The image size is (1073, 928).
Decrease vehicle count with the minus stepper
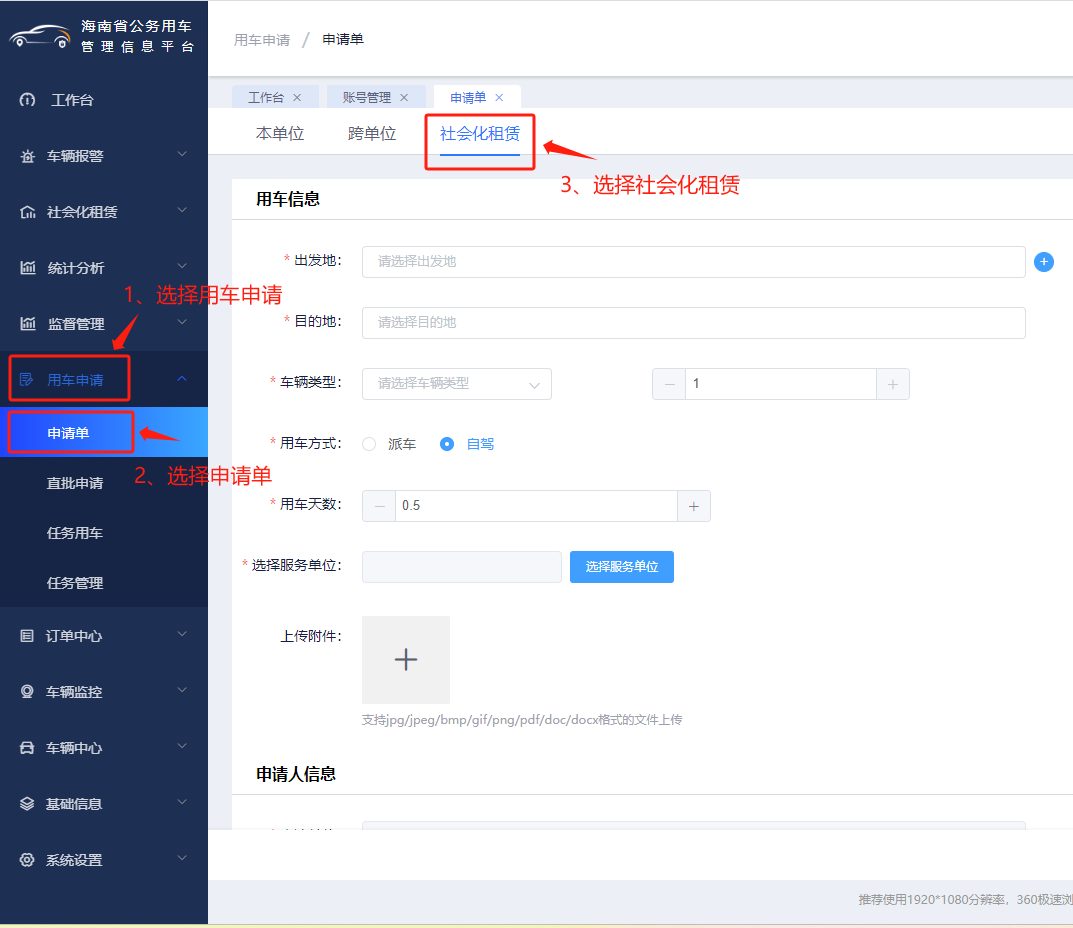click(x=669, y=384)
